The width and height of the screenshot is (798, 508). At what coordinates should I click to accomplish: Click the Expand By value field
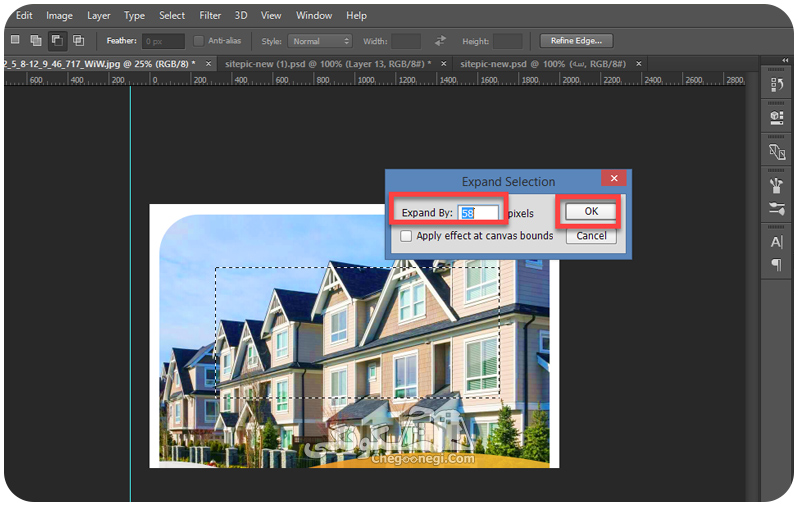coord(477,213)
